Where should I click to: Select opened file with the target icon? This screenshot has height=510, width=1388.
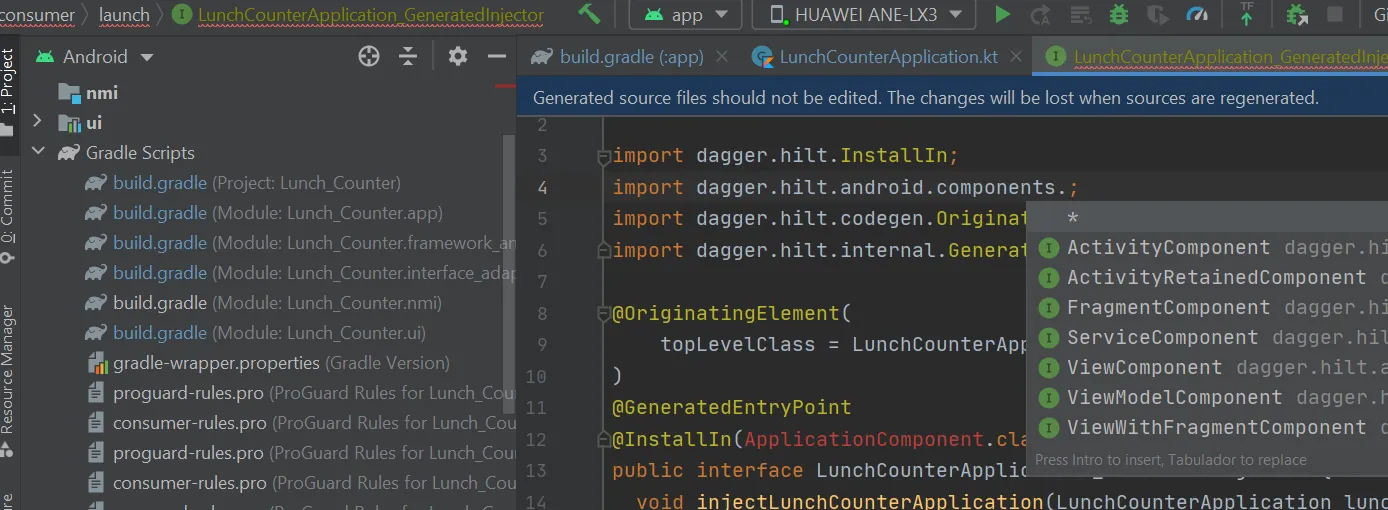click(369, 57)
